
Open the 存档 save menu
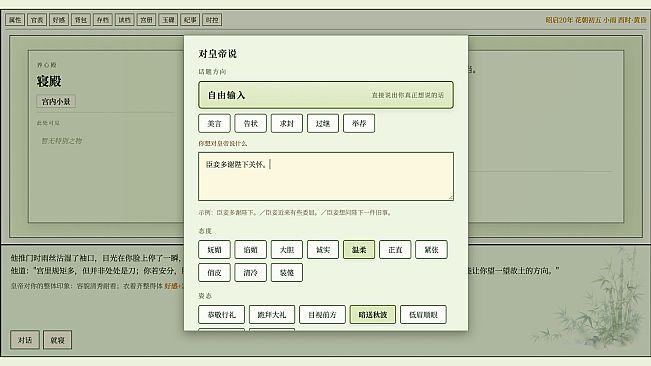pos(103,20)
